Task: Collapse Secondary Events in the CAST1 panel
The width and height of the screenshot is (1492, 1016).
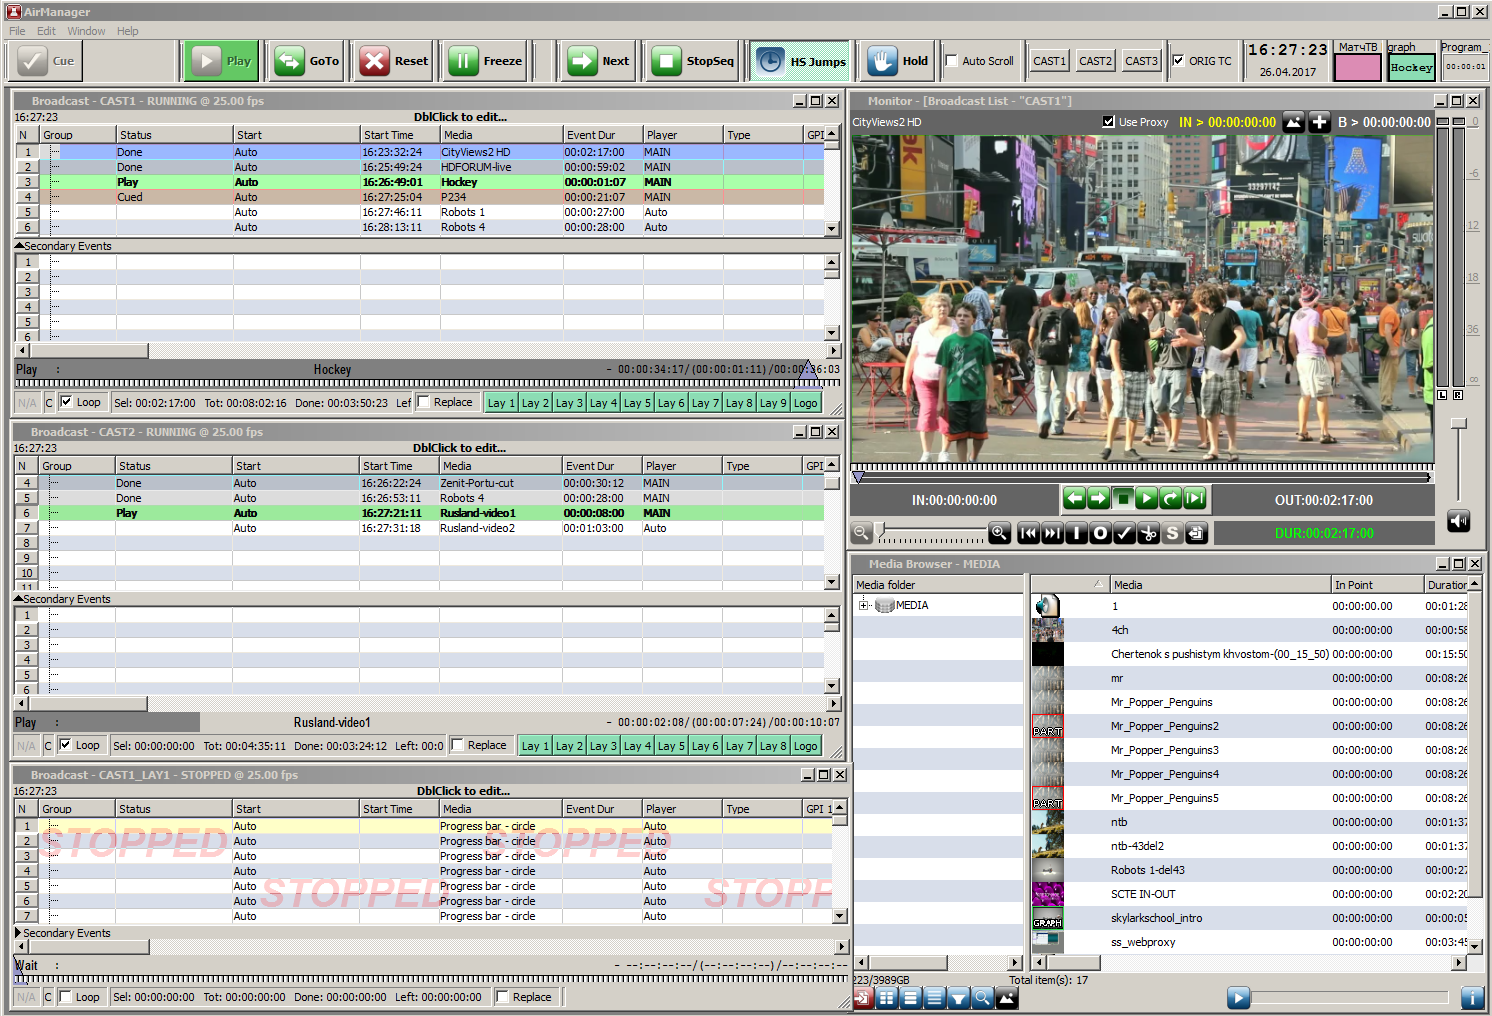Action: point(19,246)
